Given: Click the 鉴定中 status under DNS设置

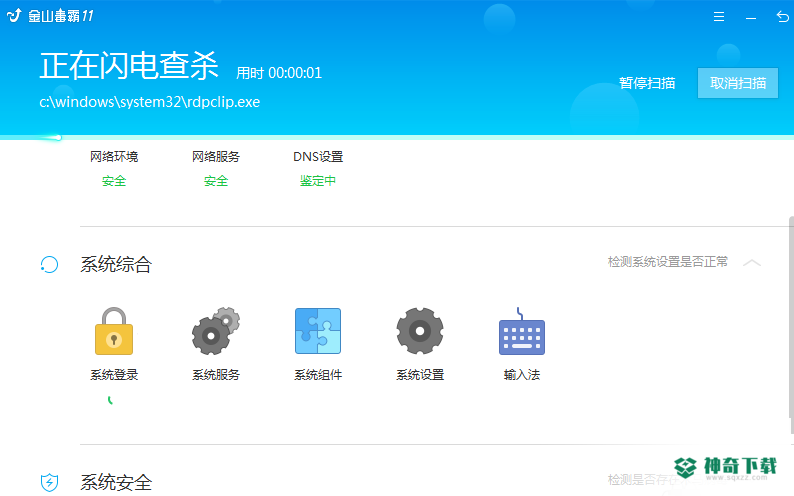Looking at the screenshot, I should click(318, 181).
